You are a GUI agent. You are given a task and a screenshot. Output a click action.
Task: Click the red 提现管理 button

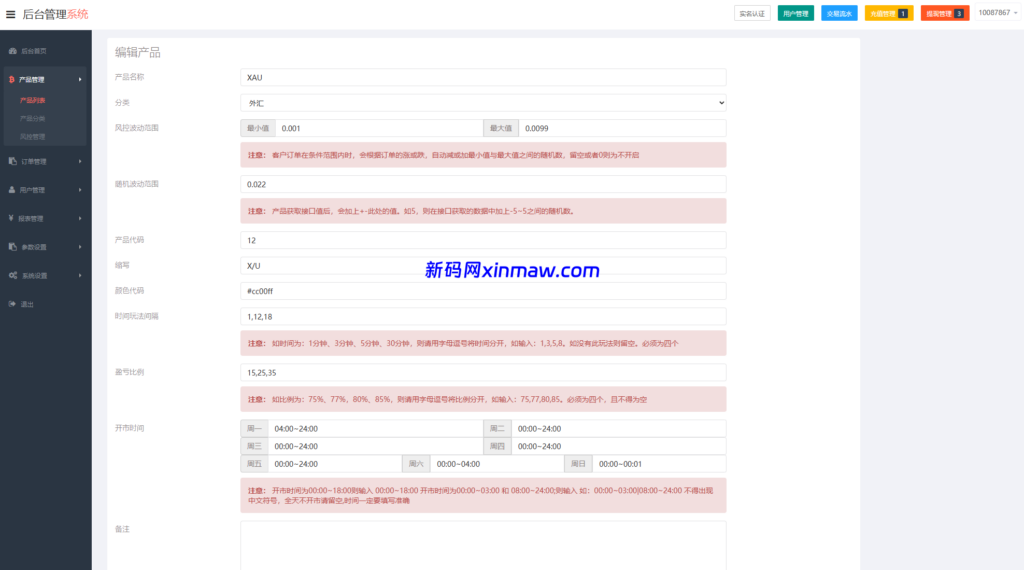[945, 14]
